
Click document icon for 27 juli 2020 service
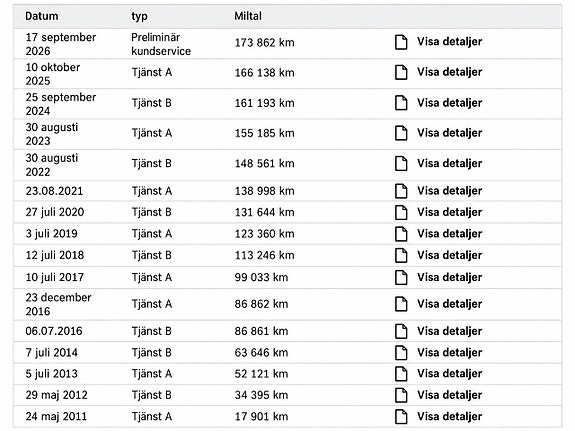(401, 212)
